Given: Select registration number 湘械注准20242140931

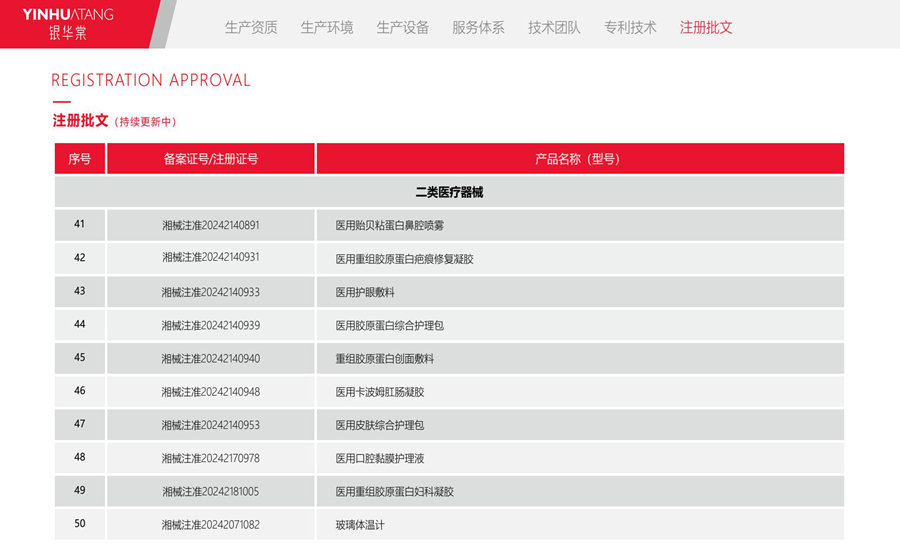Looking at the screenshot, I should point(211,258).
